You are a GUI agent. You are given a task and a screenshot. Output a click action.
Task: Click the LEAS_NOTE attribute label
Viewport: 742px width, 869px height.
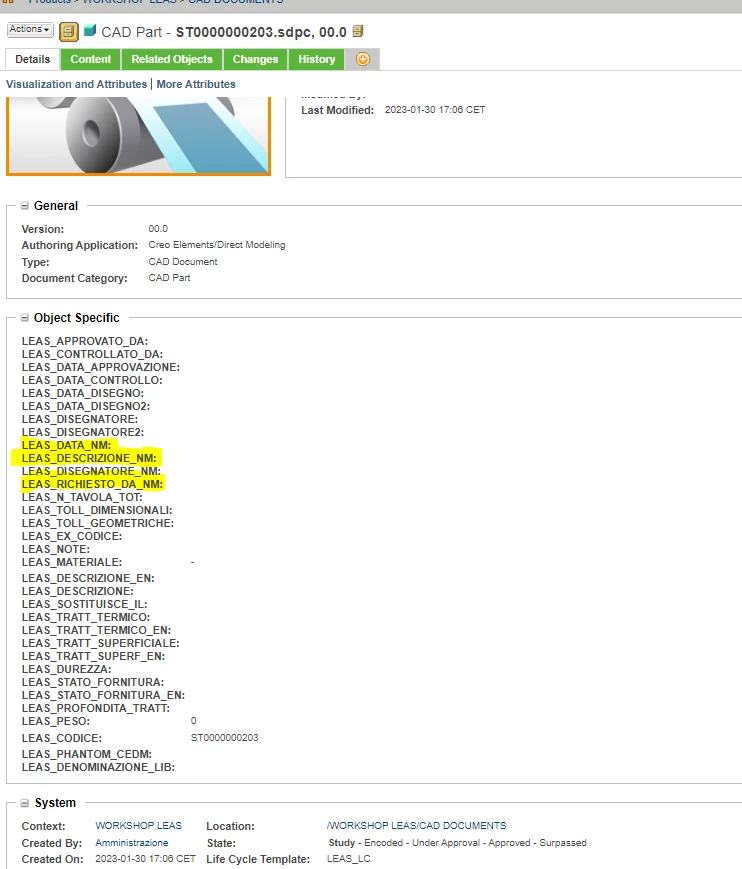coord(55,549)
